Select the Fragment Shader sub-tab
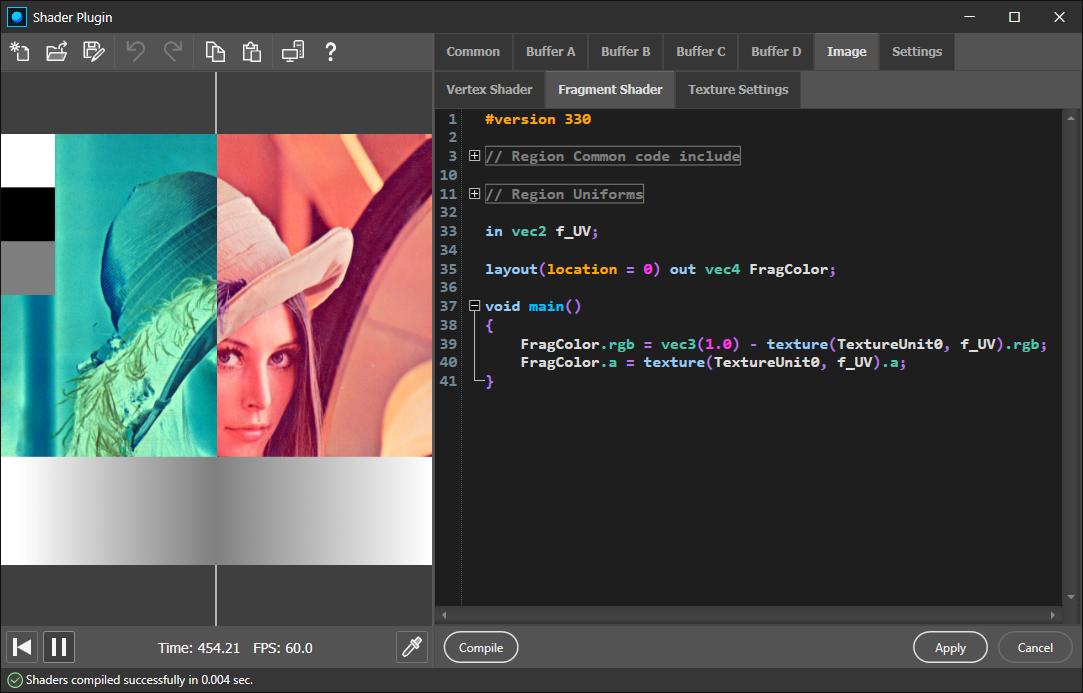Image resolution: width=1083 pixels, height=693 pixels. (611, 90)
